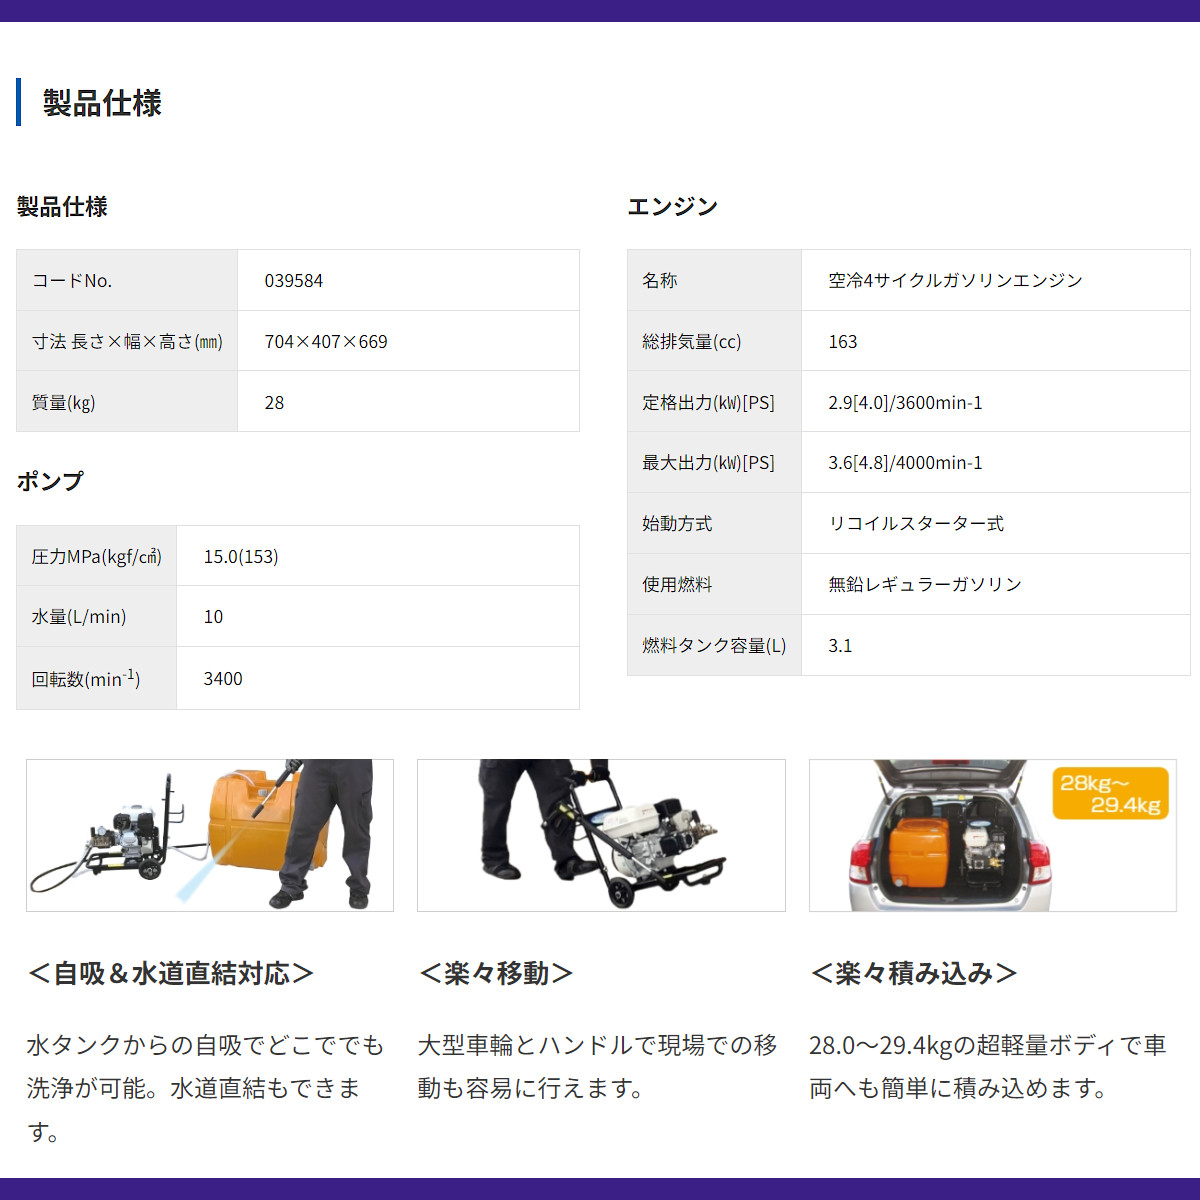1200x1200 pixels.
Task: Open the washer with orange tank photo
Action: pyautogui.click(x=210, y=835)
